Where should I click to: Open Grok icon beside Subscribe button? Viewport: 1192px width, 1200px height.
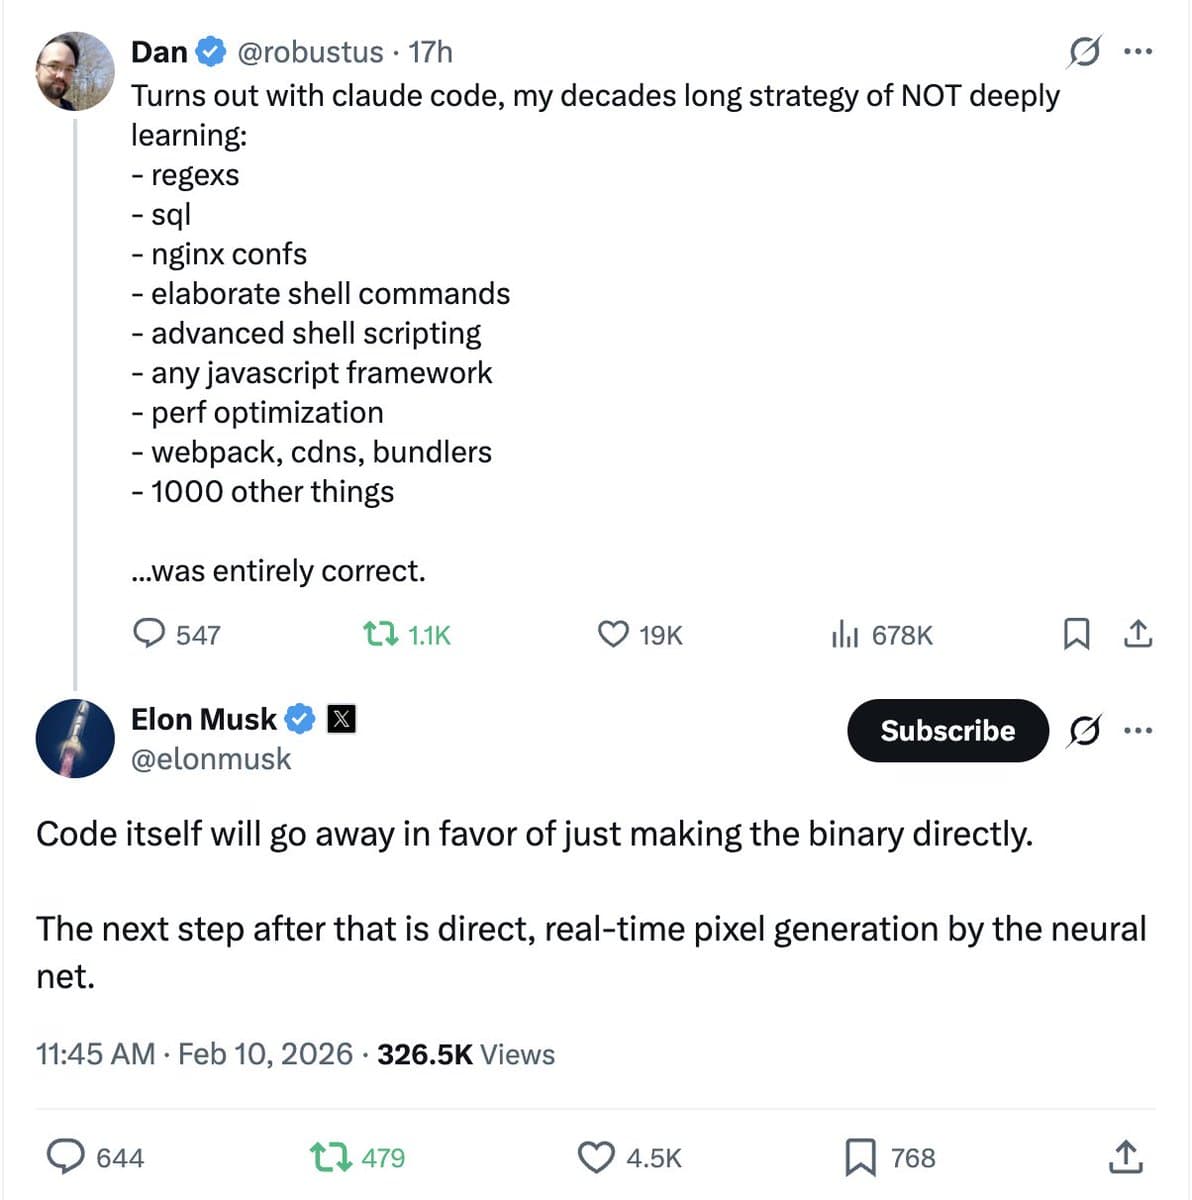[1084, 731]
